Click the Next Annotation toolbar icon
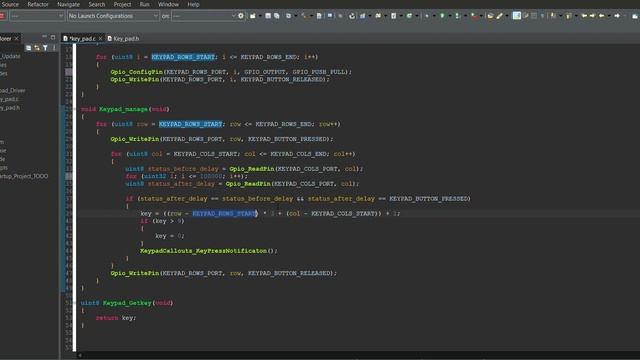640x360 pixels. pyautogui.click(x=553, y=16)
